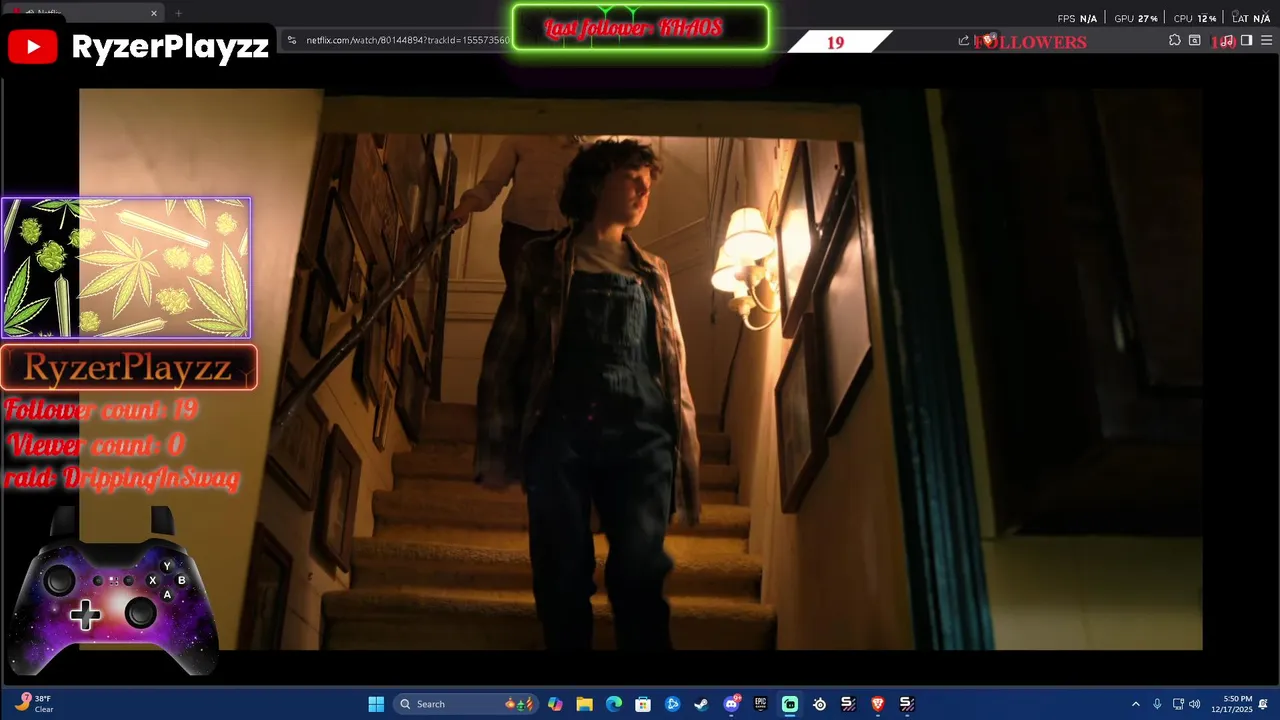Launch Copilot from the taskbar
Image resolution: width=1280 pixels, height=720 pixels.
tap(555, 704)
